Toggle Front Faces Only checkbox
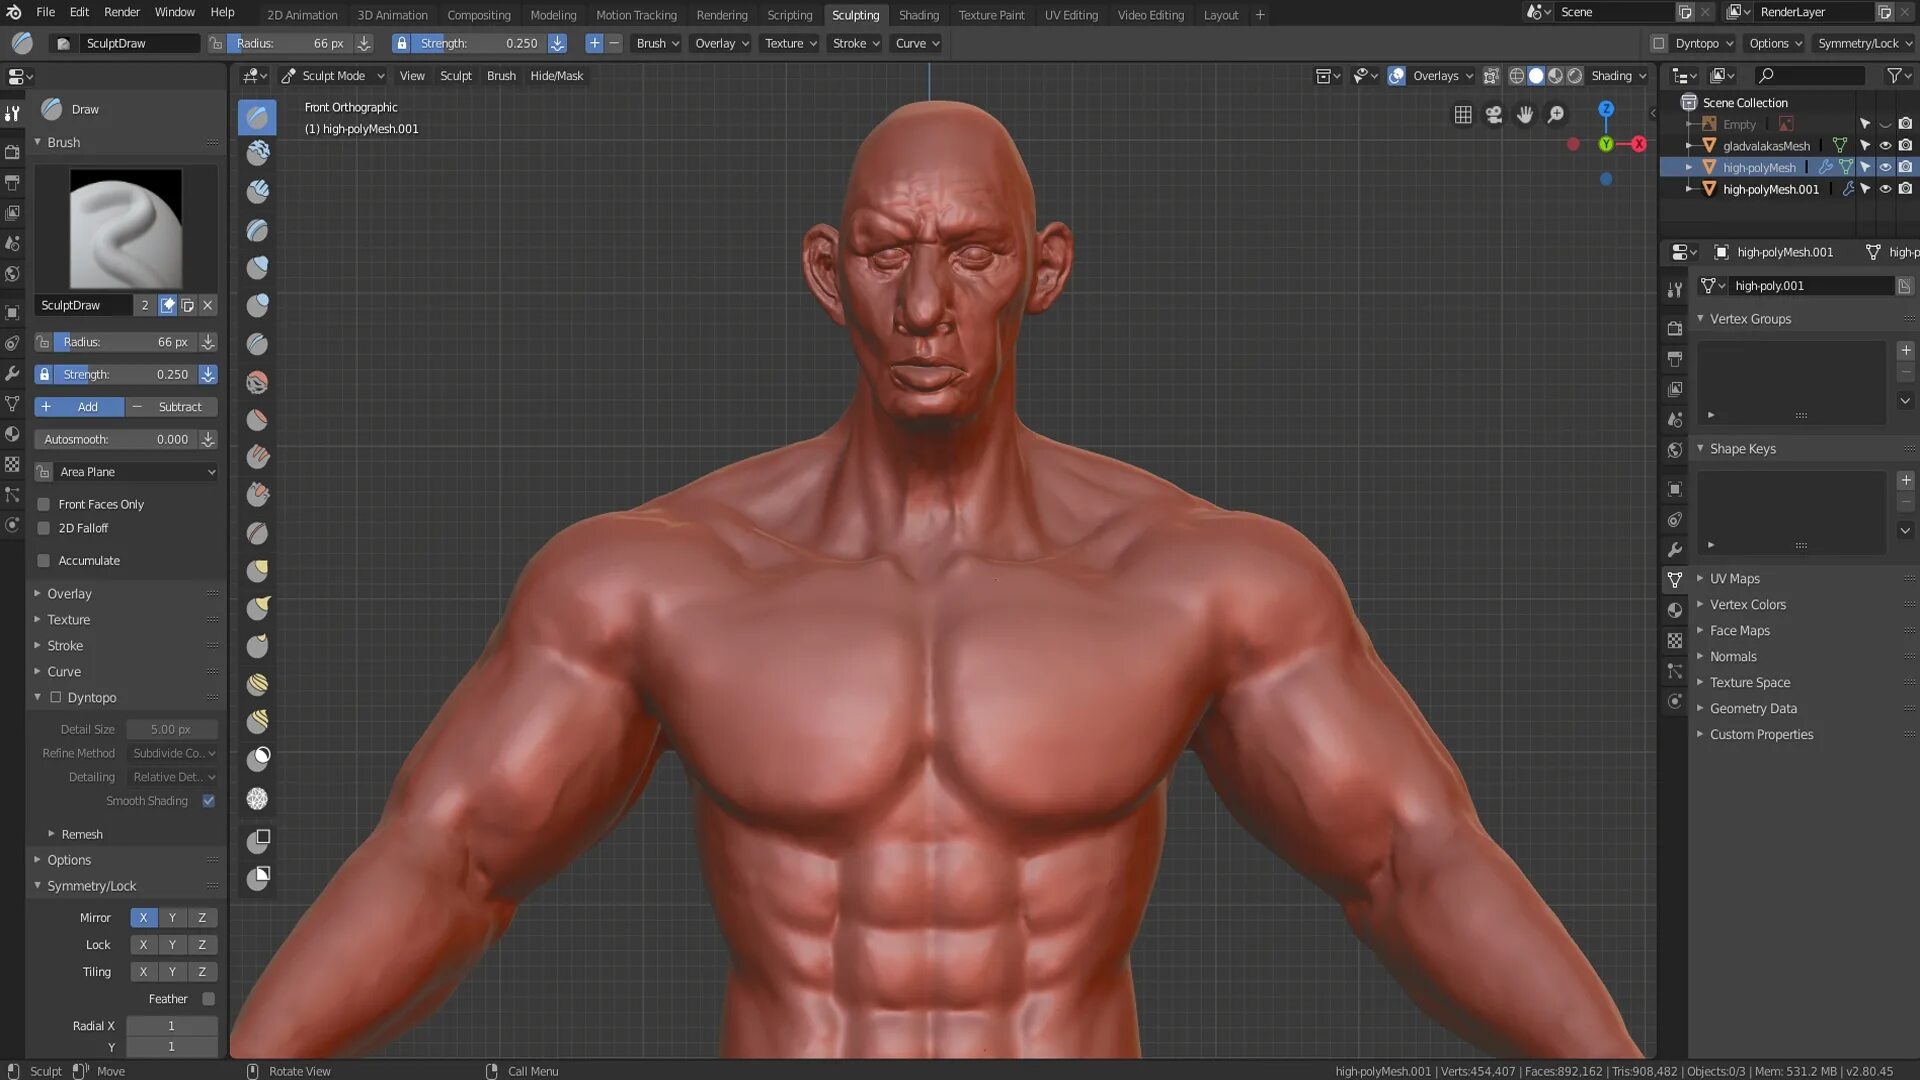Image resolution: width=1920 pixels, height=1080 pixels. pyautogui.click(x=45, y=502)
